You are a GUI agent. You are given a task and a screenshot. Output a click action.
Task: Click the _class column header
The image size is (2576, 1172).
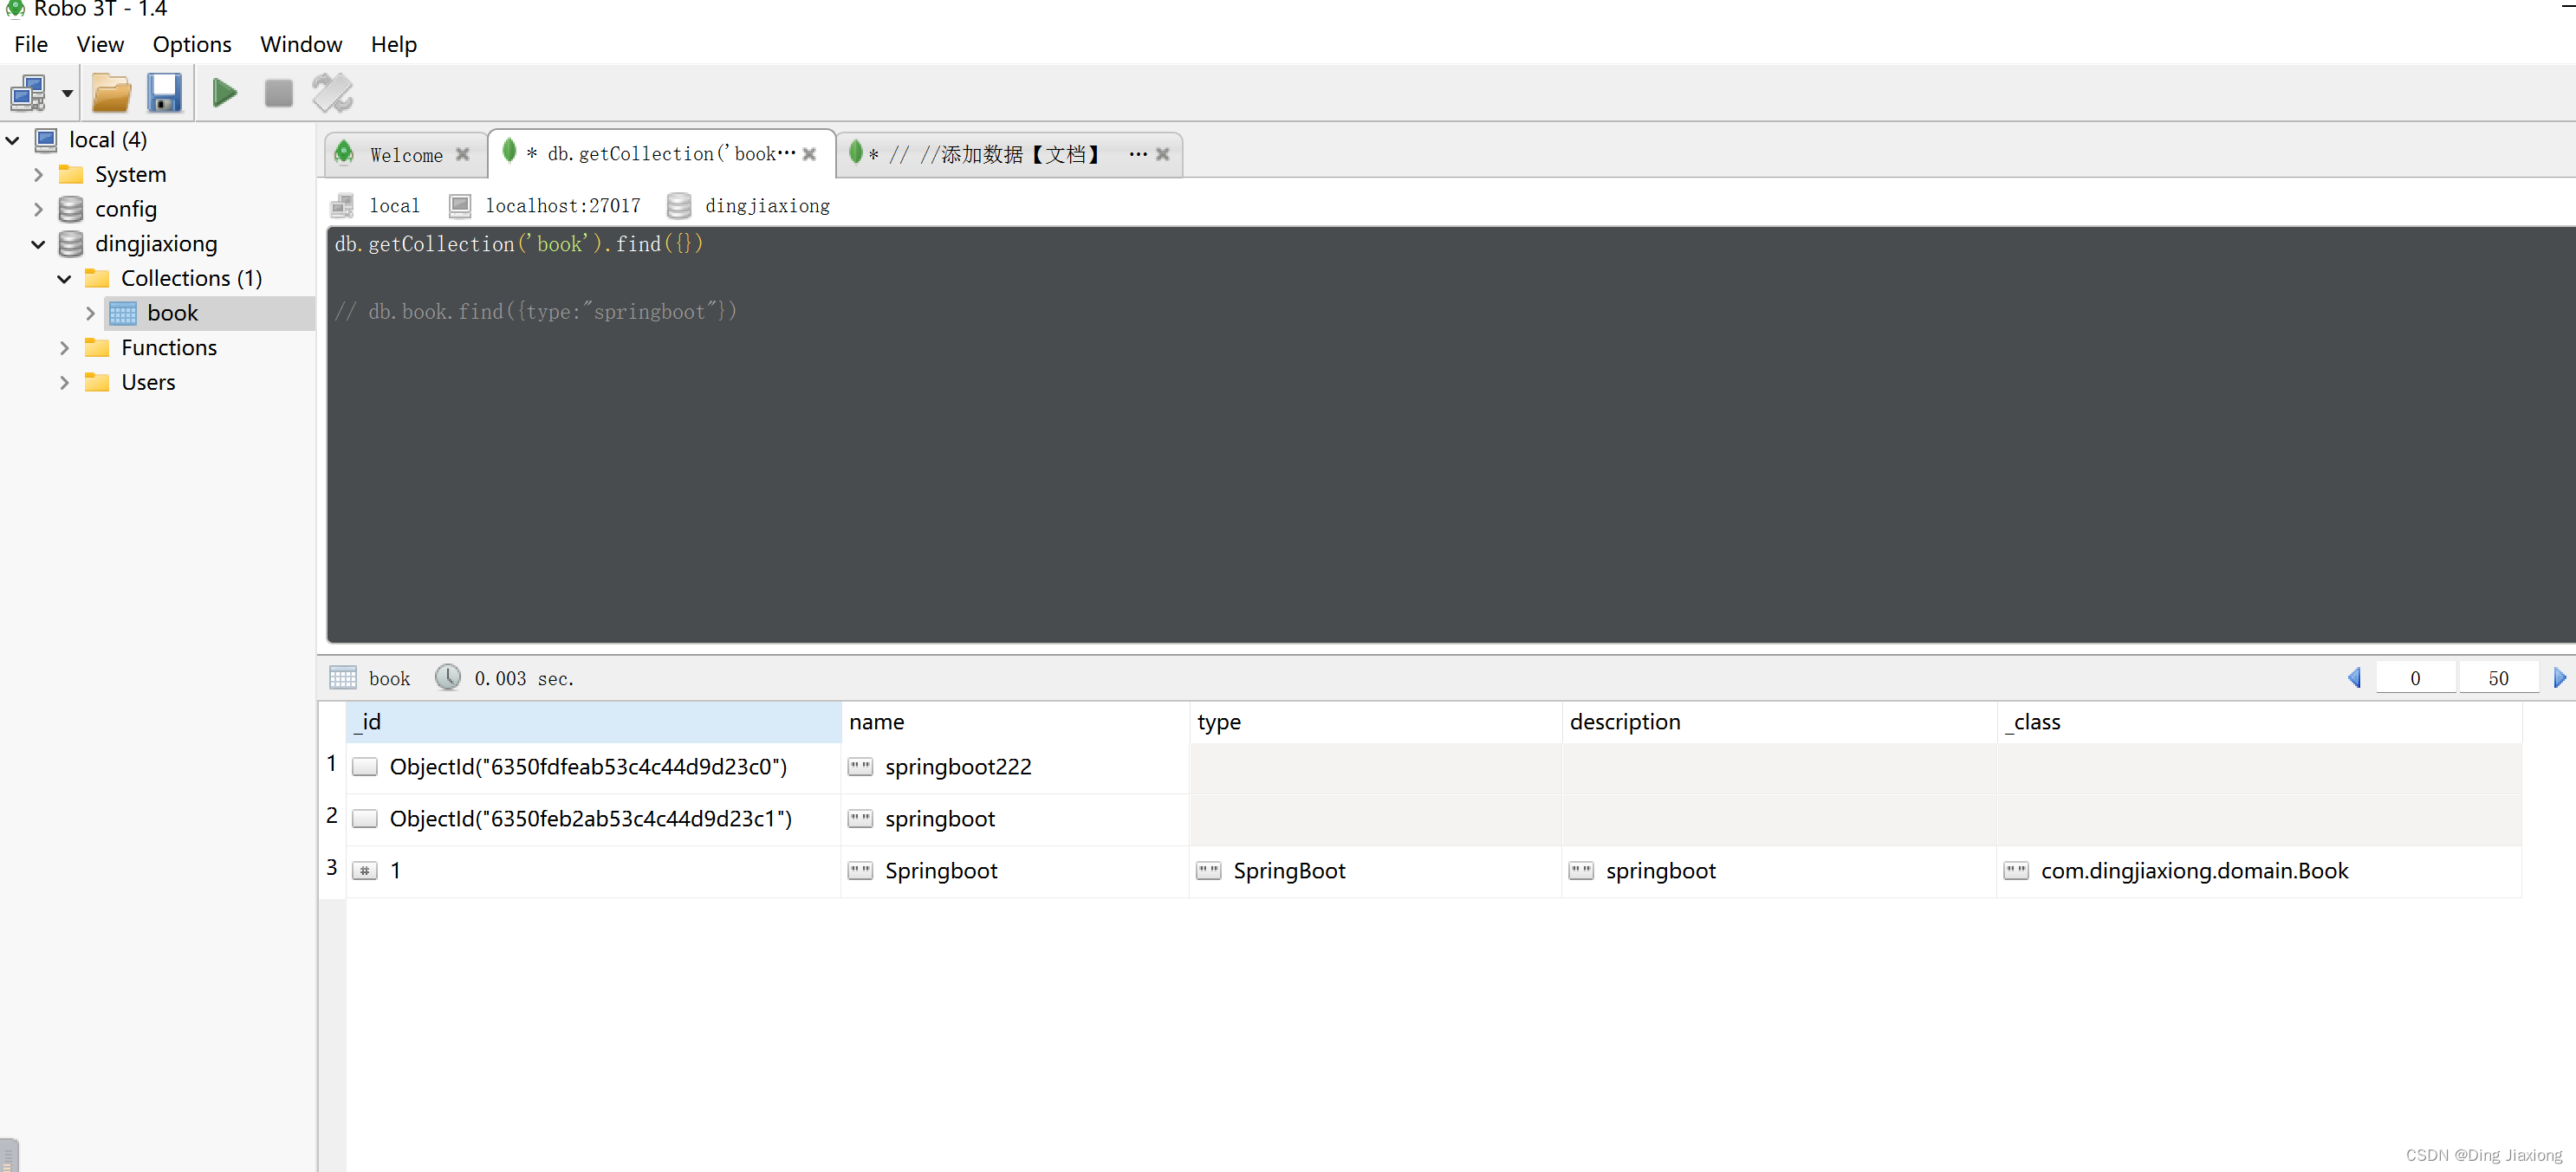pos(2259,722)
